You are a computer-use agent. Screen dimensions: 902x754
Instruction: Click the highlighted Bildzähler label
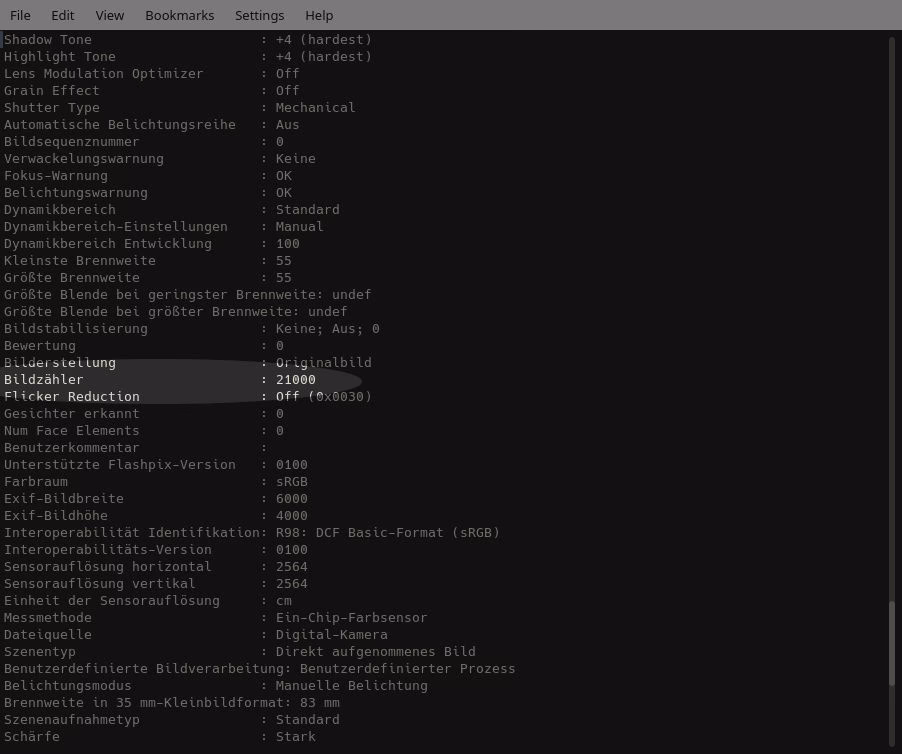(44, 380)
